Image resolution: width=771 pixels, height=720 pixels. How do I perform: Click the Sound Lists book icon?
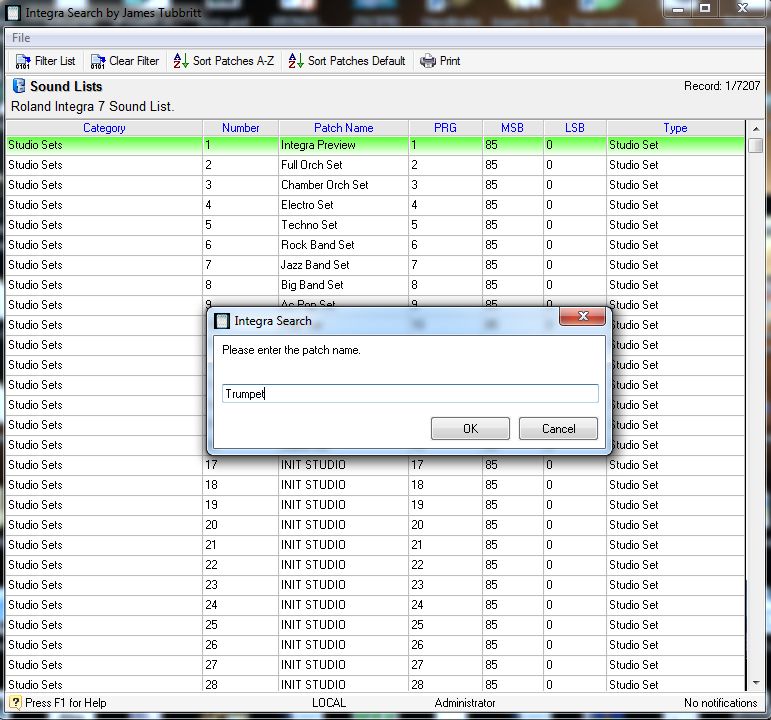click(19, 86)
